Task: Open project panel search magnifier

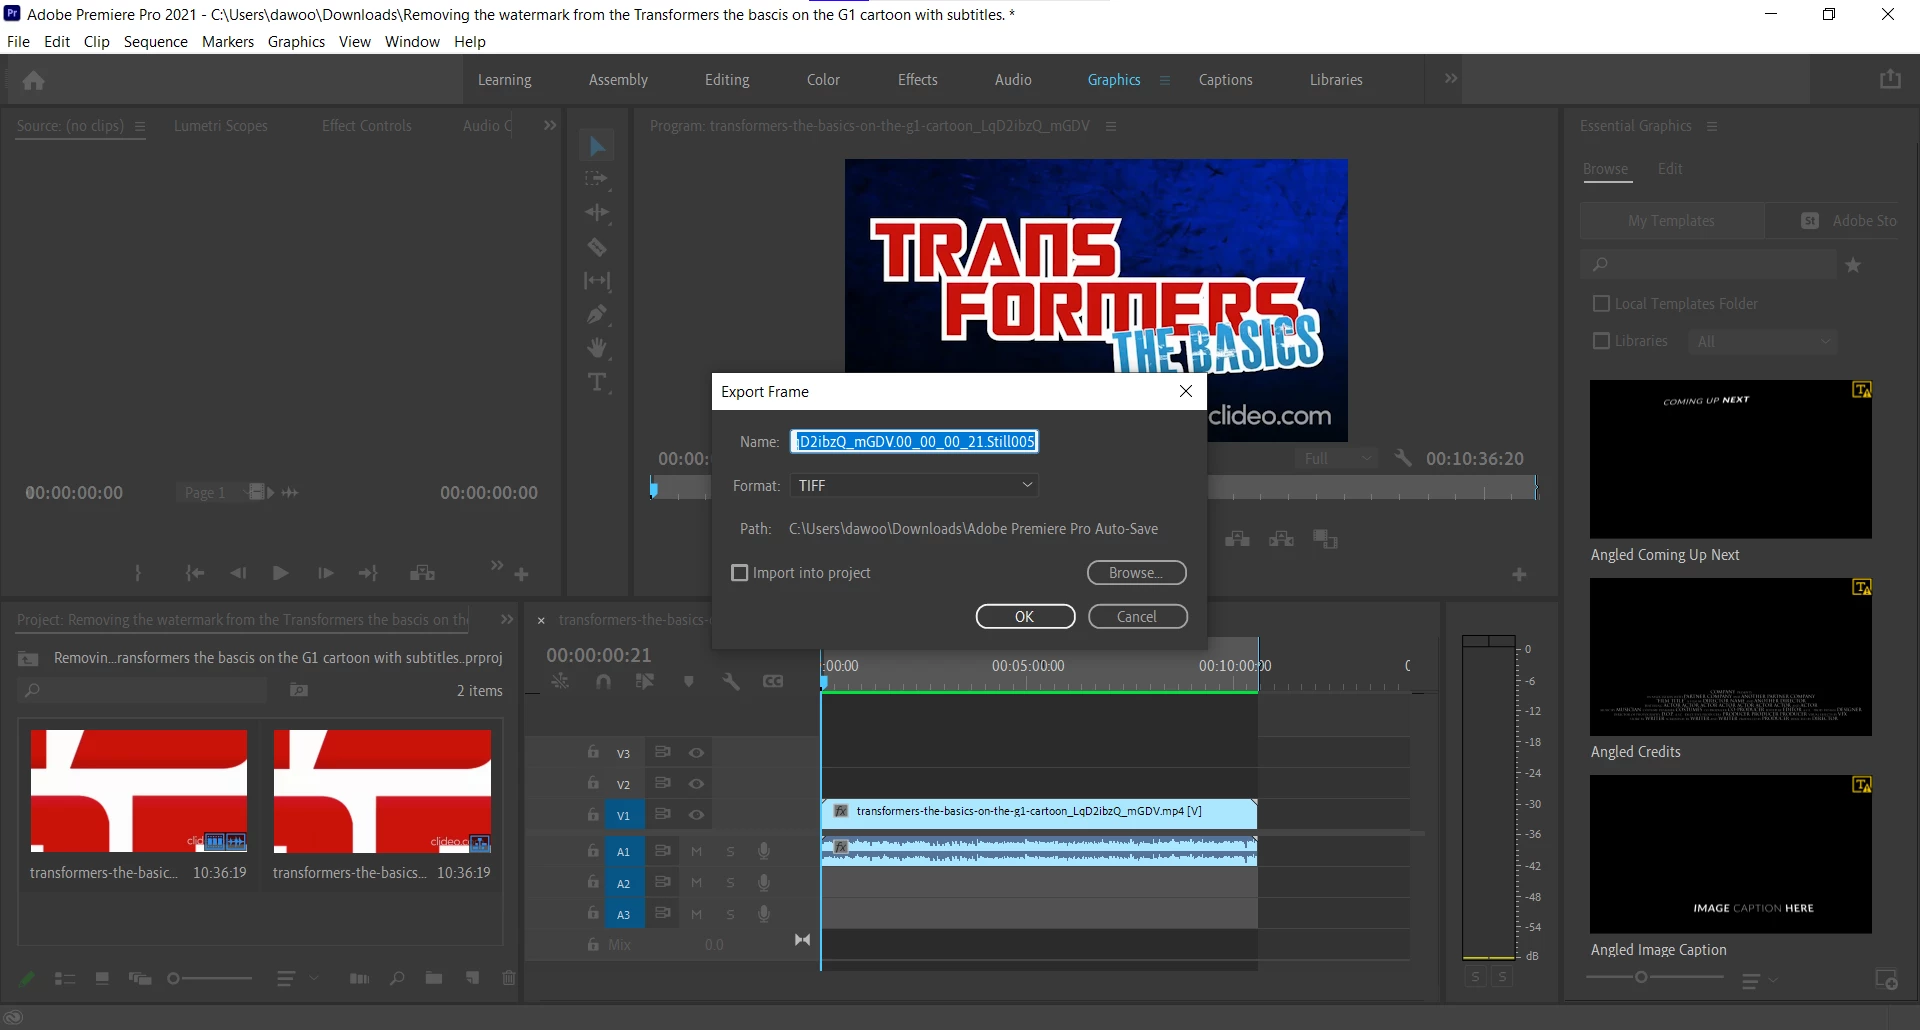Action: 397,978
